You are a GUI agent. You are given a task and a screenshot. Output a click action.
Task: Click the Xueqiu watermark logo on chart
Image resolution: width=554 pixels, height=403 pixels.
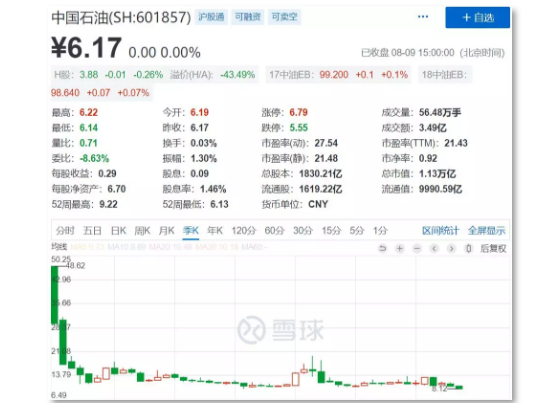(x=280, y=330)
